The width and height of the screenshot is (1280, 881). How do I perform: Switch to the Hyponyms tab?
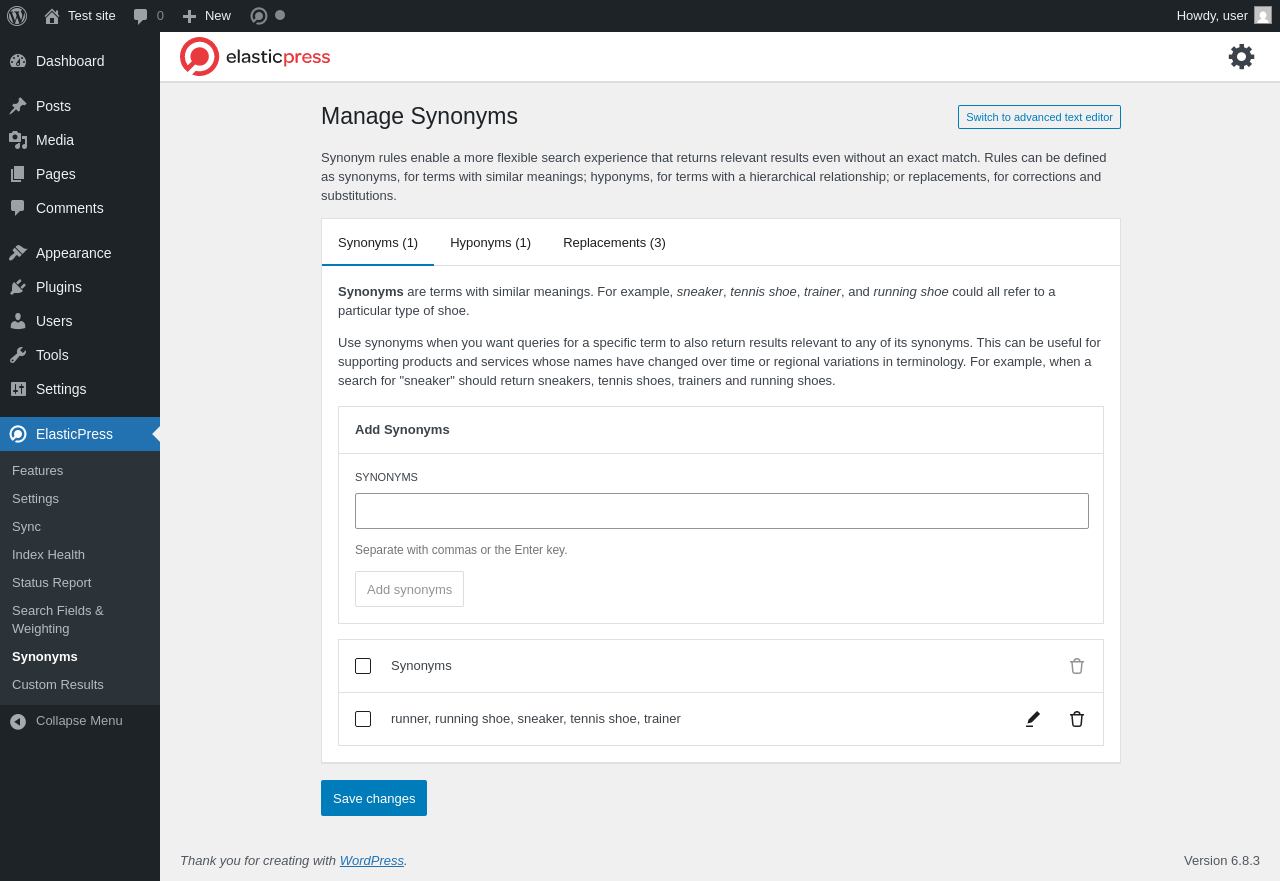coord(490,243)
